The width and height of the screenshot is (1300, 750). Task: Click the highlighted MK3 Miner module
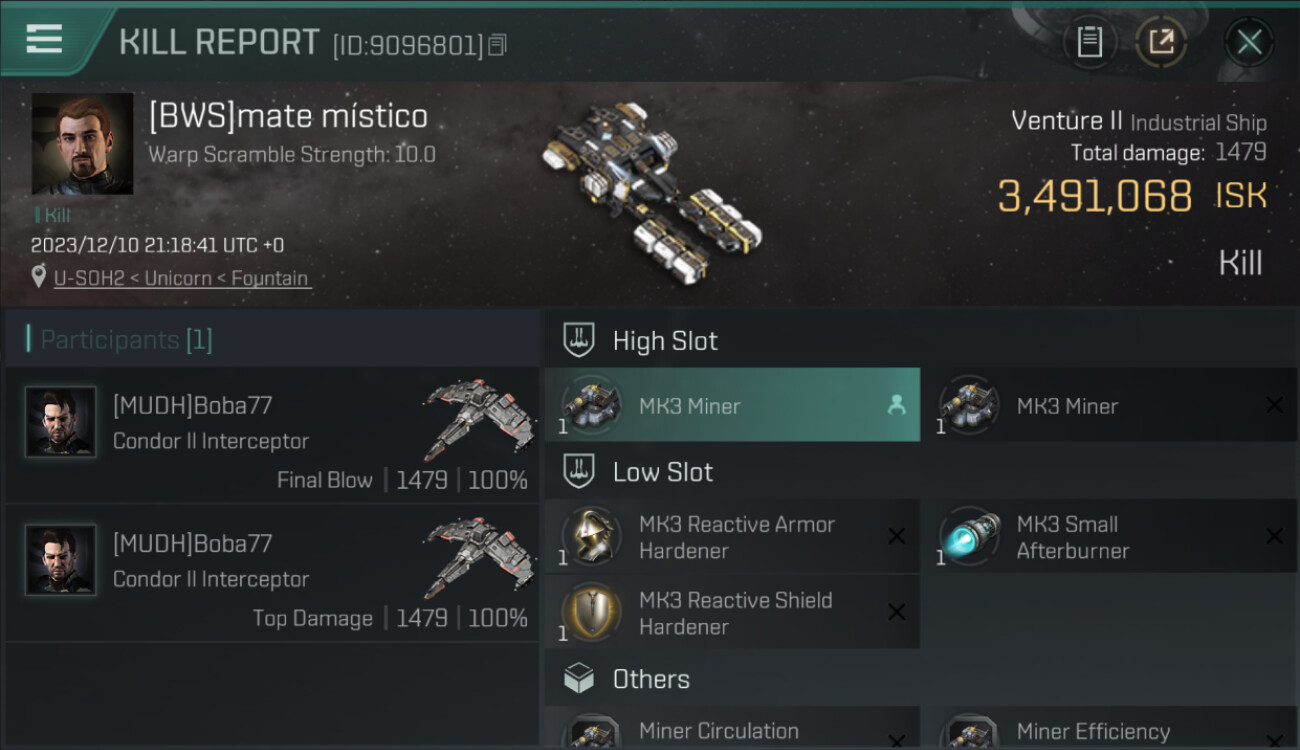click(732, 405)
